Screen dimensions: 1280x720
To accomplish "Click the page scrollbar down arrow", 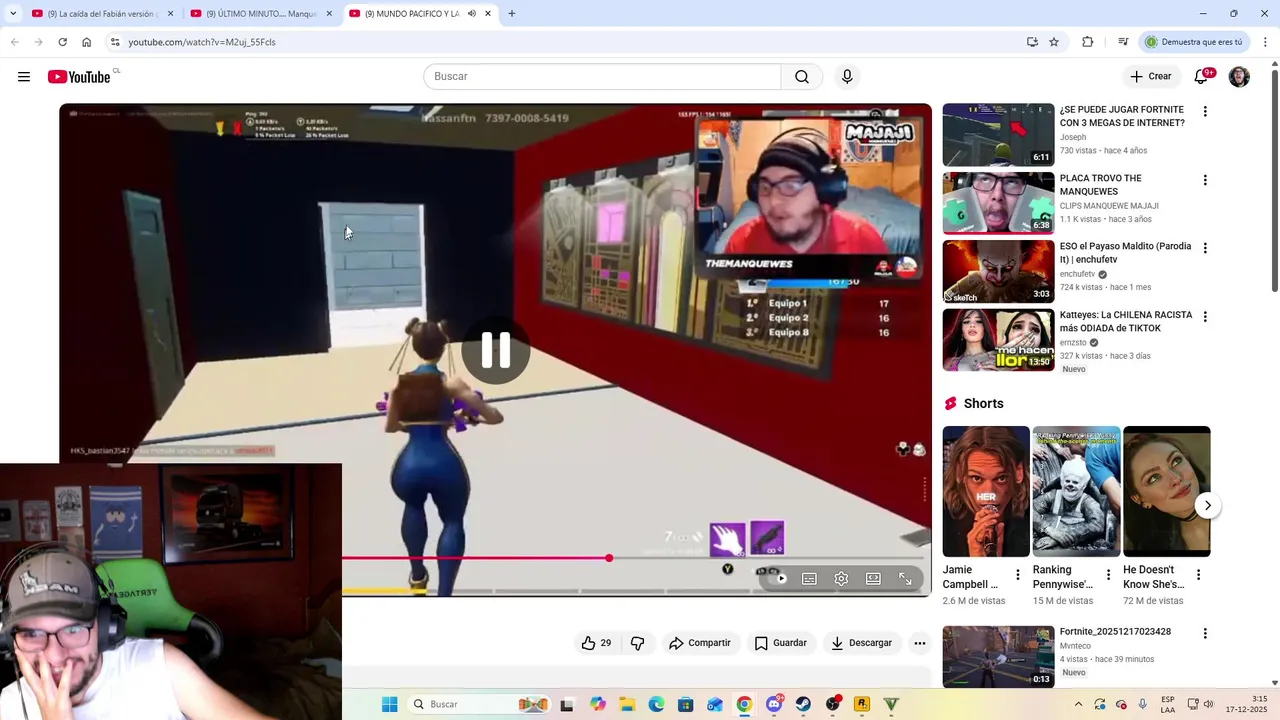I will 1274,682.
